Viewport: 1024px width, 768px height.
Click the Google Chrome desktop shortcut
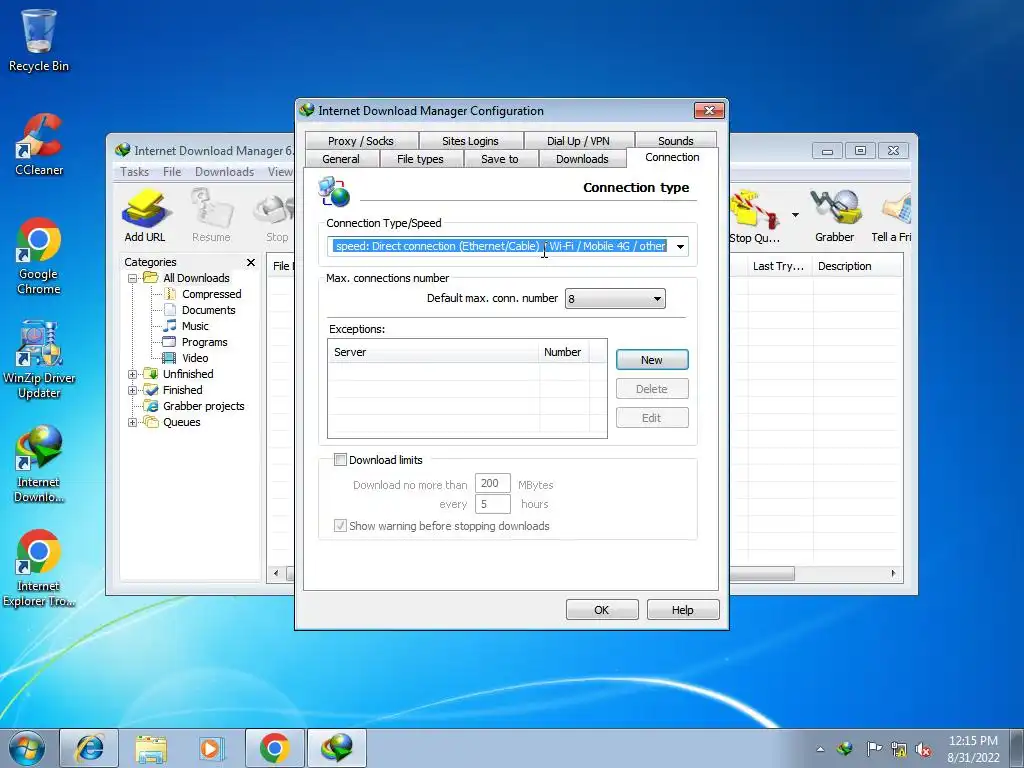tap(39, 256)
